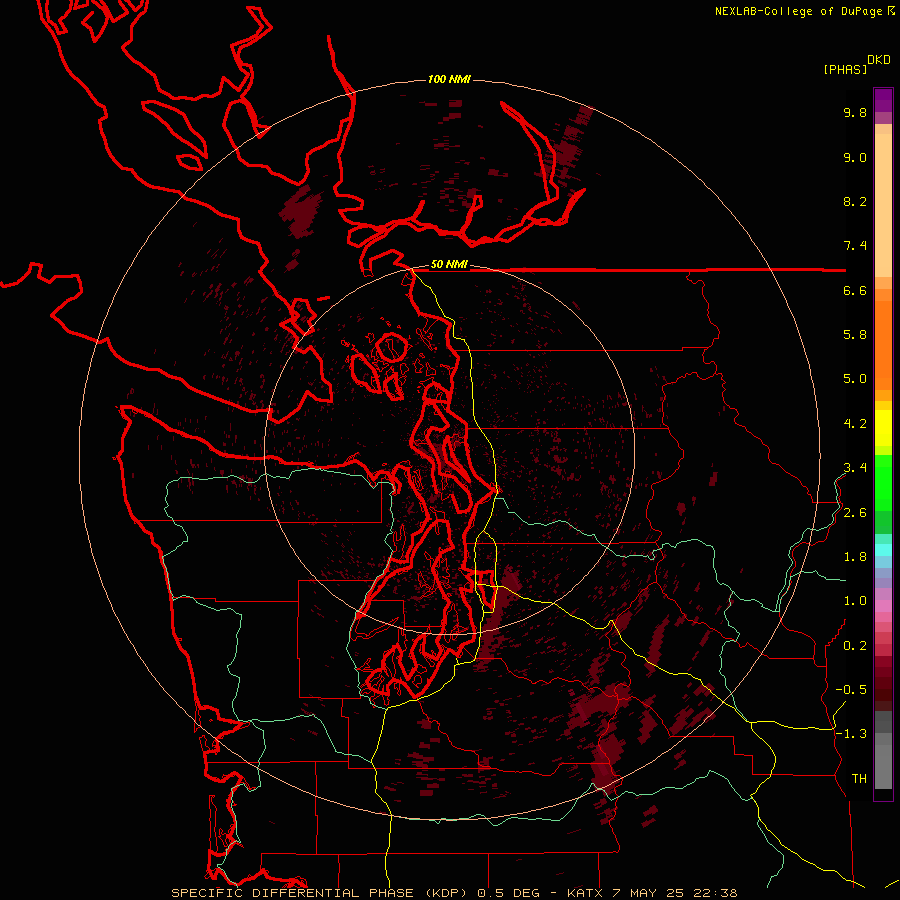
Task: Click the DKD product label above the legend
Action: pos(878,60)
